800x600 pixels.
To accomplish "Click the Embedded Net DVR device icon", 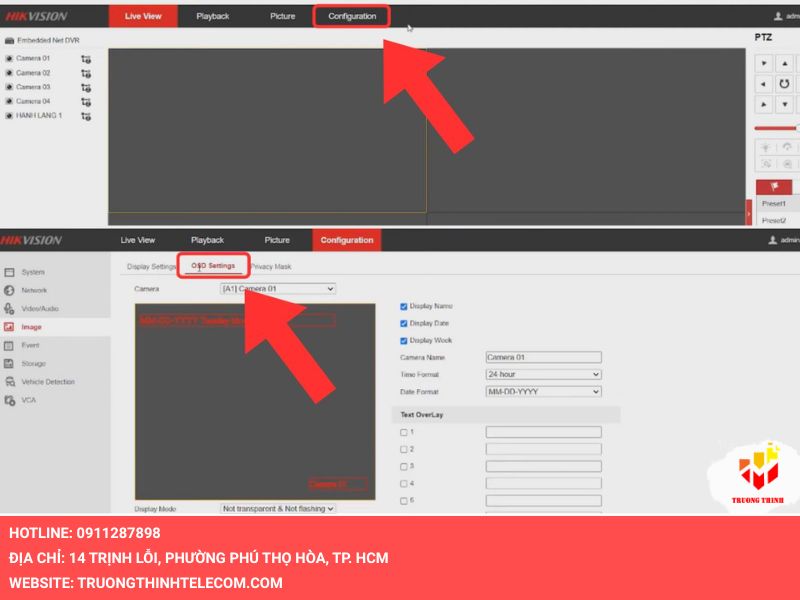I will [x=9, y=40].
